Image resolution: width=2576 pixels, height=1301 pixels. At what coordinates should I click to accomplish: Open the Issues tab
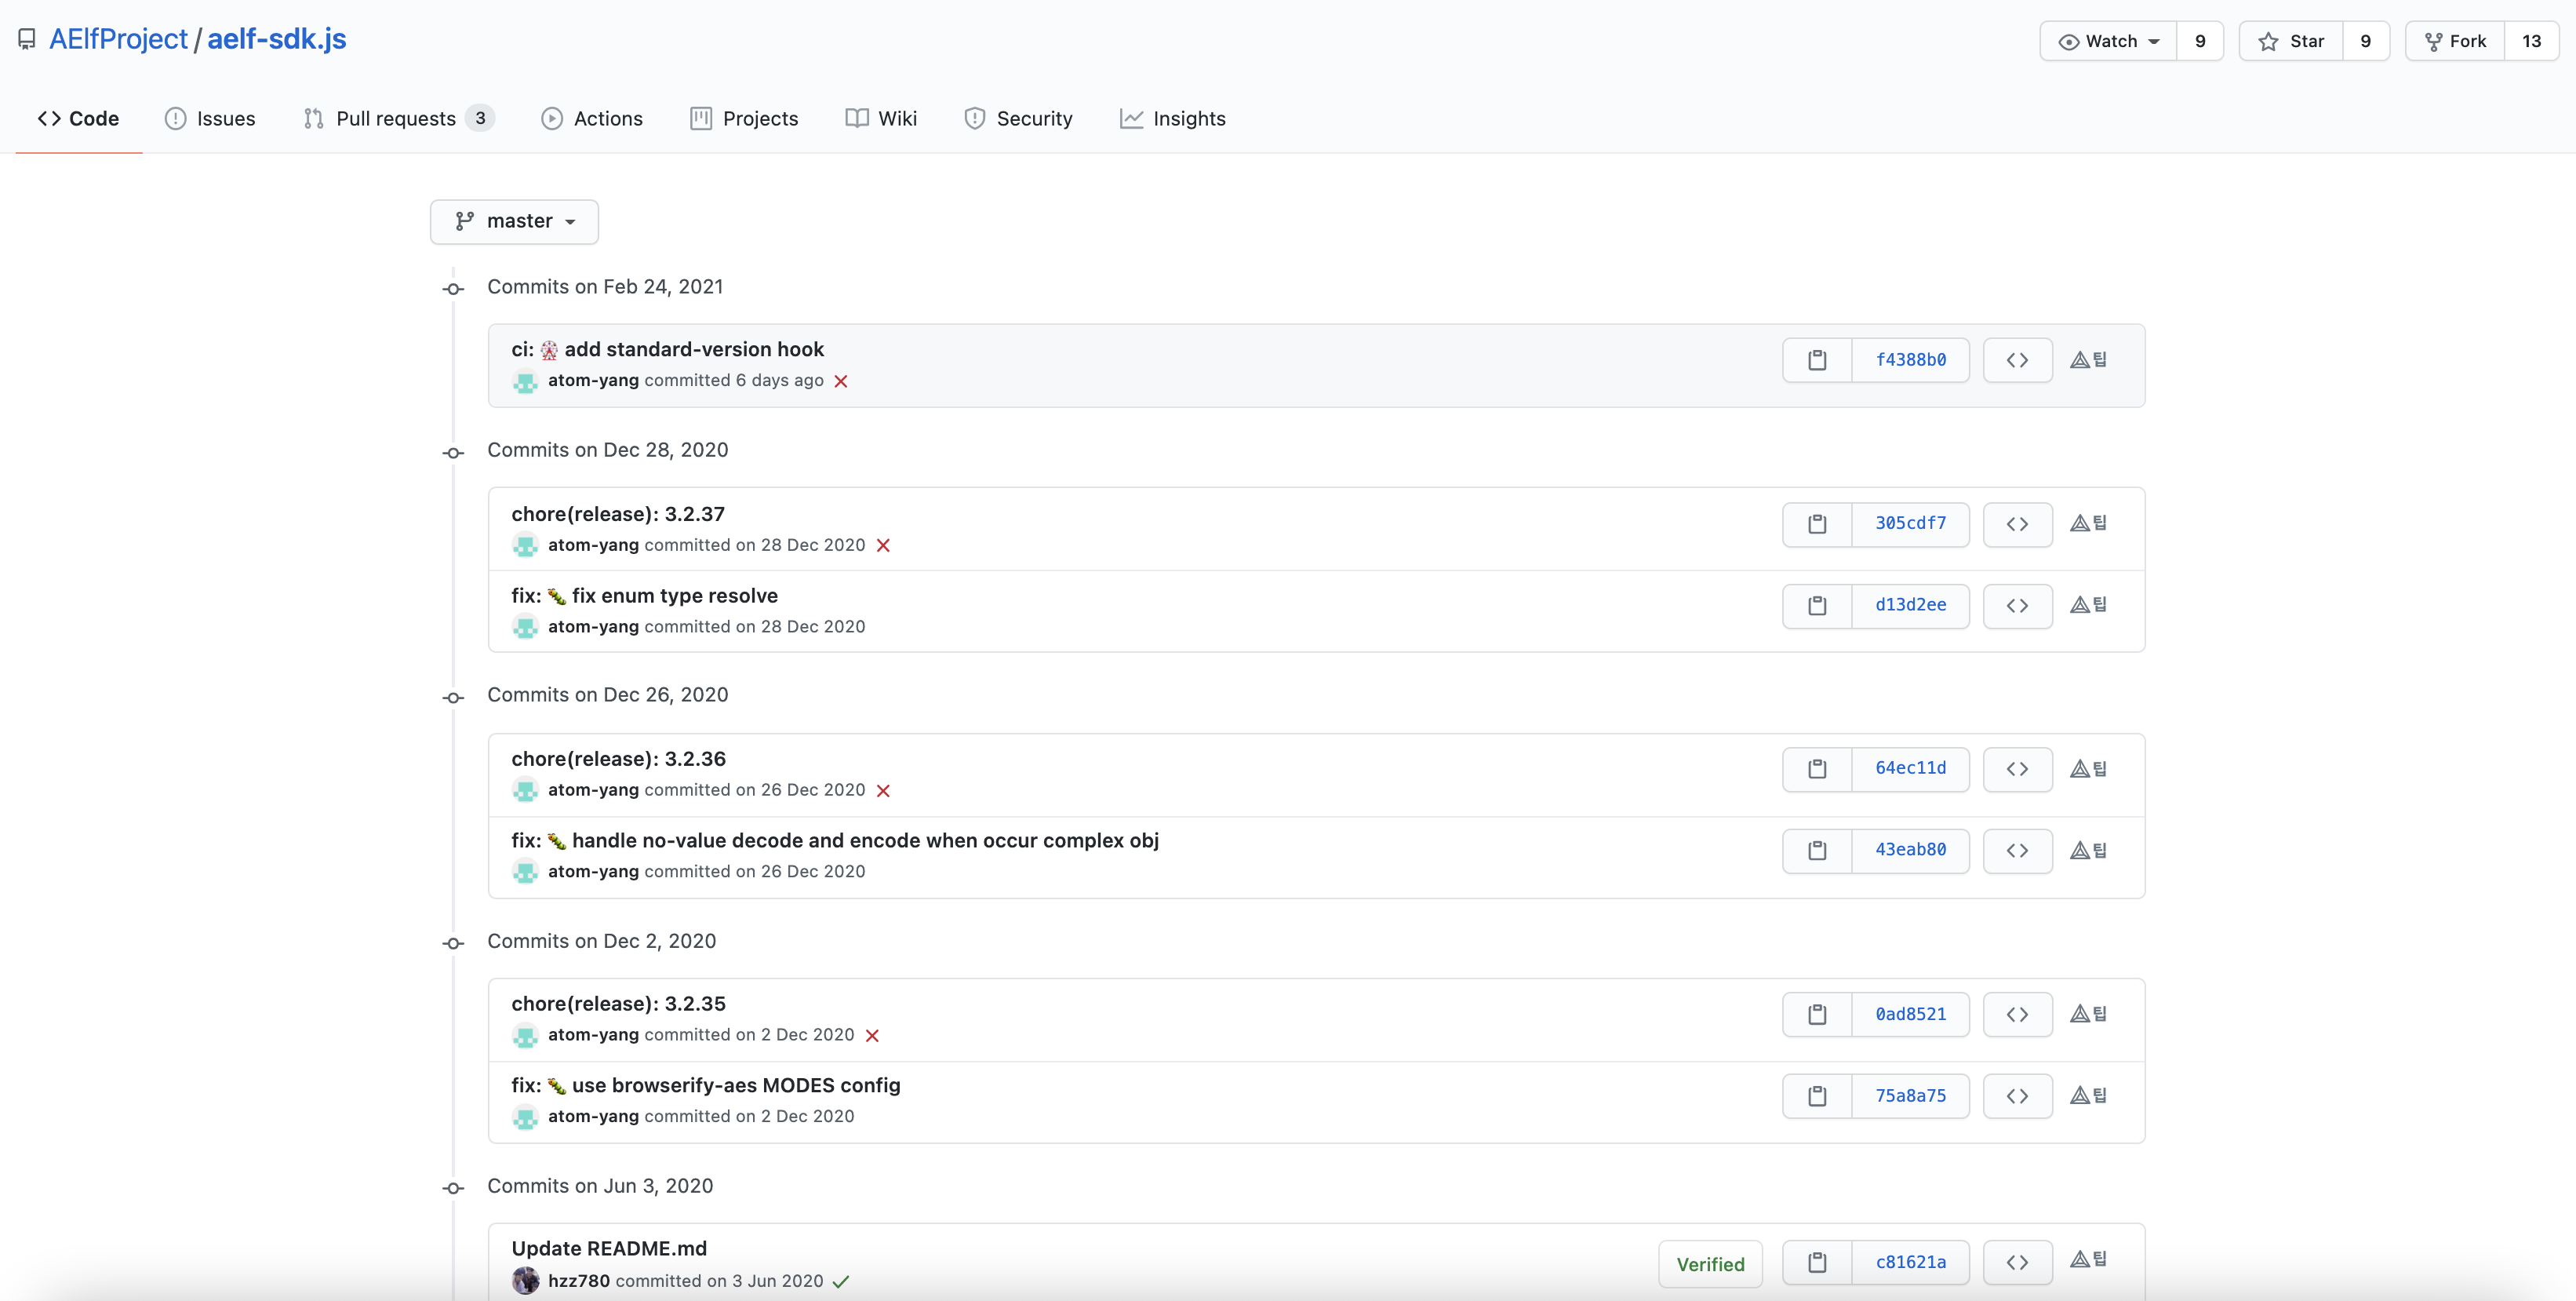pos(210,118)
